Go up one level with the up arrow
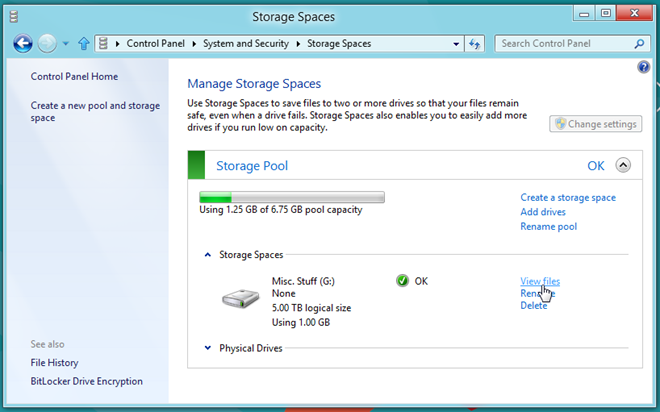This screenshot has width=660, height=412. pos(84,43)
